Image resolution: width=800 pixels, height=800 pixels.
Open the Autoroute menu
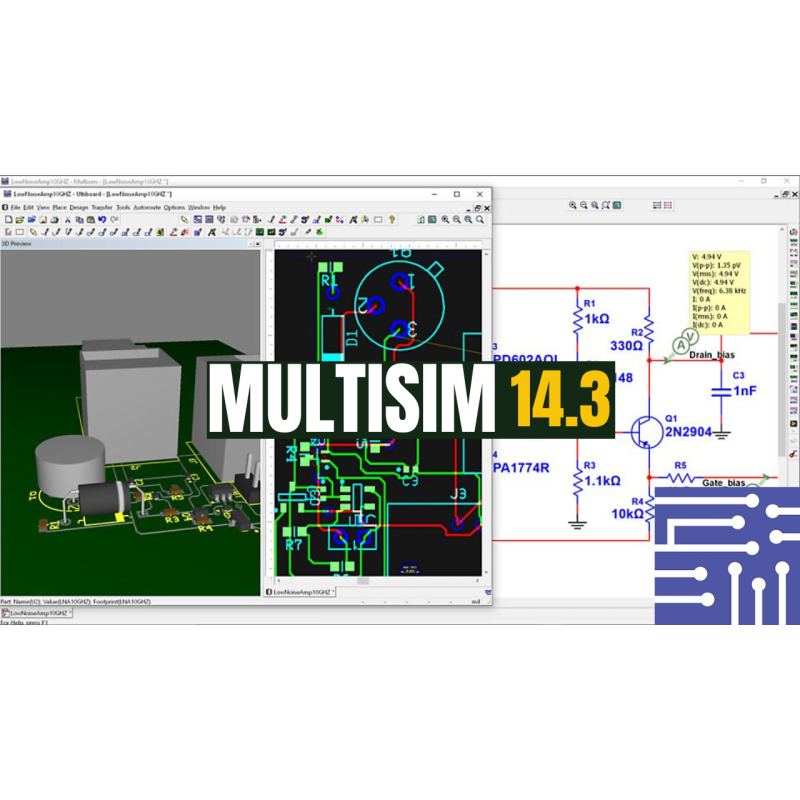[146, 207]
